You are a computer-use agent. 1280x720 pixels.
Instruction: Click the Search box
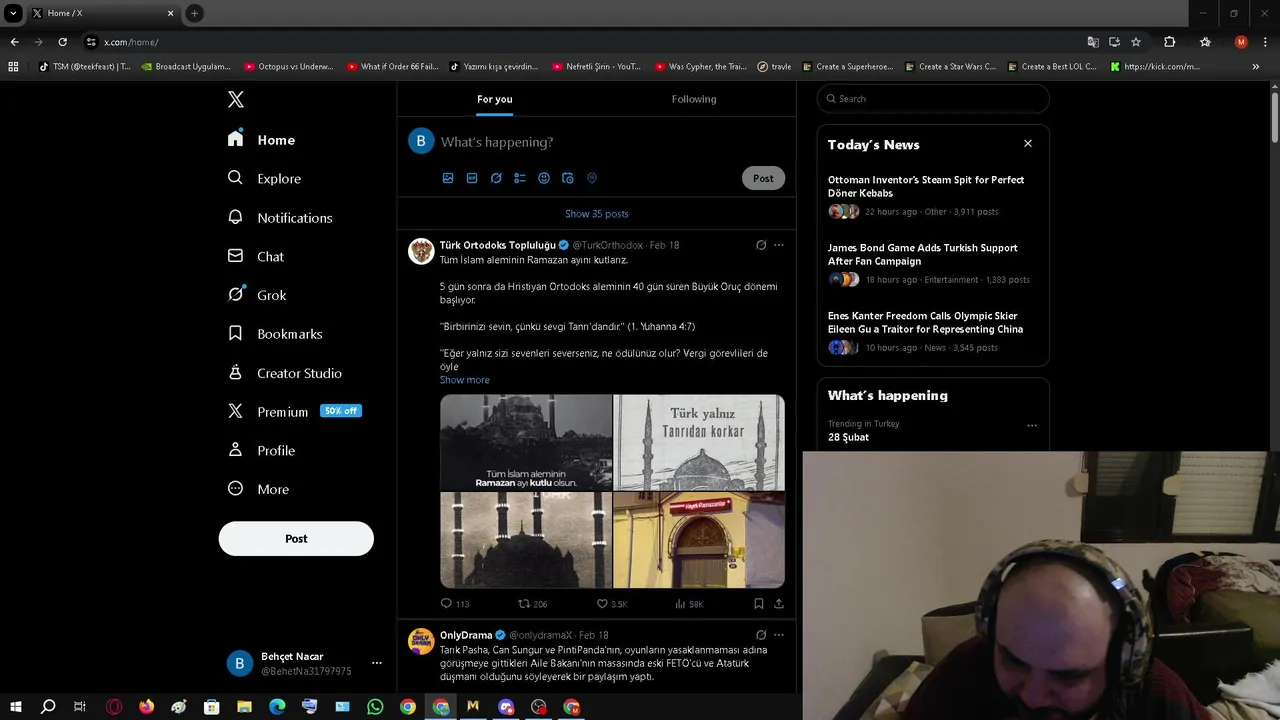(x=933, y=99)
